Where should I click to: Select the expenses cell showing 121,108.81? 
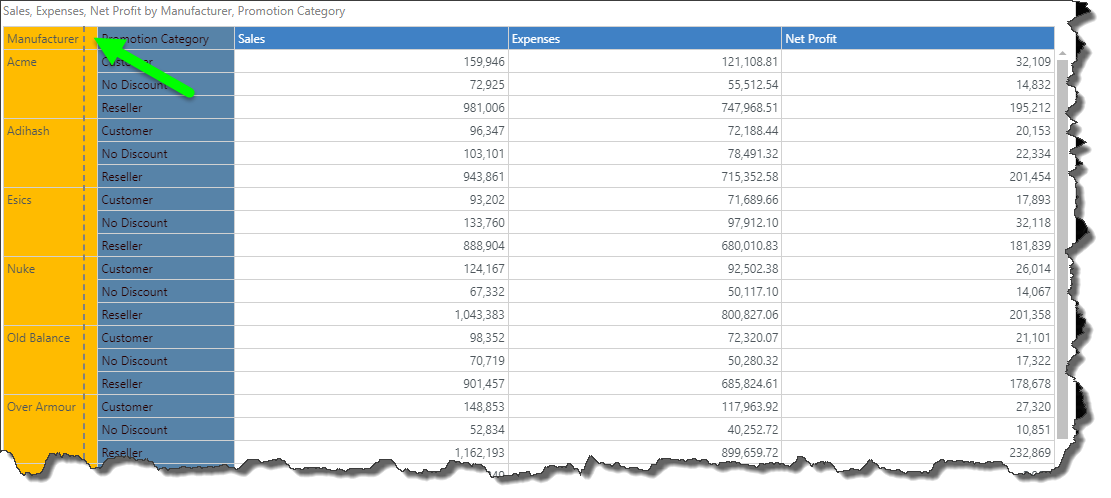644,62
